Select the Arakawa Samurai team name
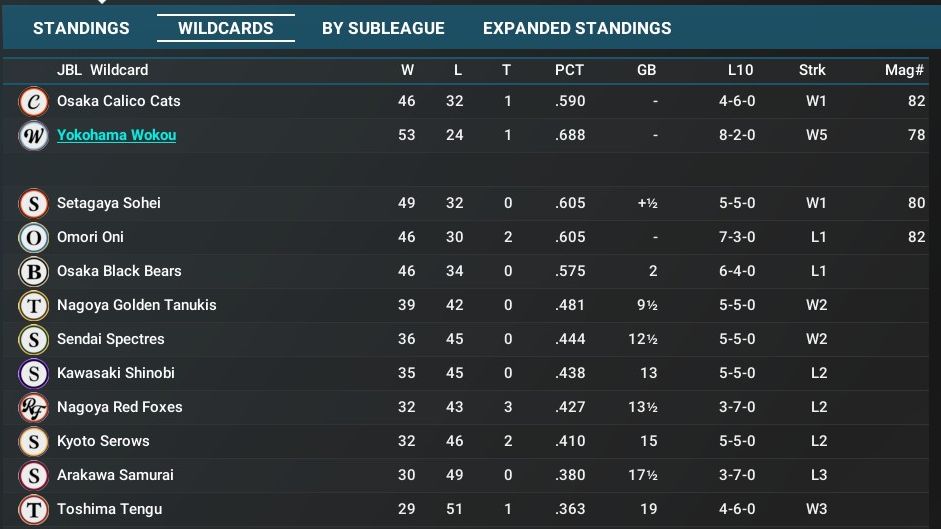 [x=115, y=475]
